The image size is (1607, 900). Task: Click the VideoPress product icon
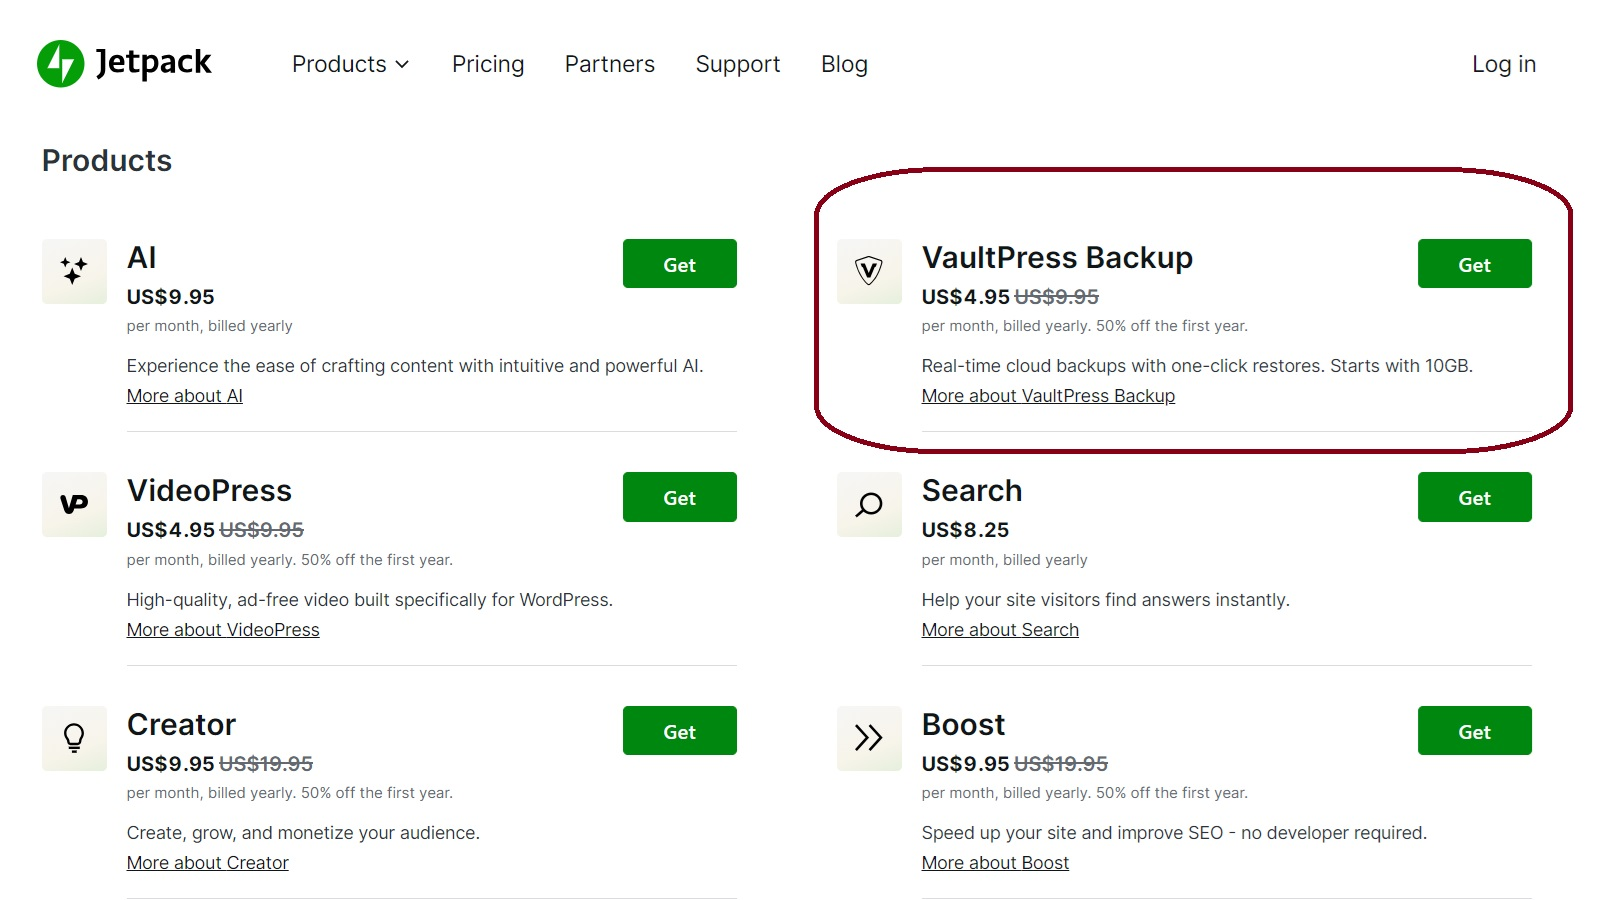coord(74,504)
